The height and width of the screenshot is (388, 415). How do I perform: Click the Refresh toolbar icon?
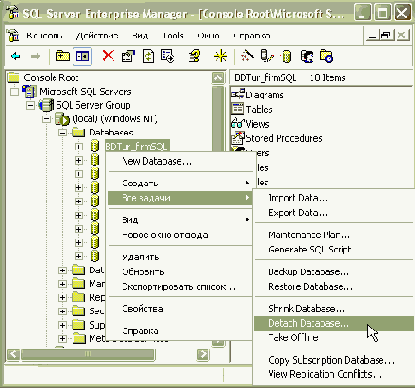tap(148, 56)
